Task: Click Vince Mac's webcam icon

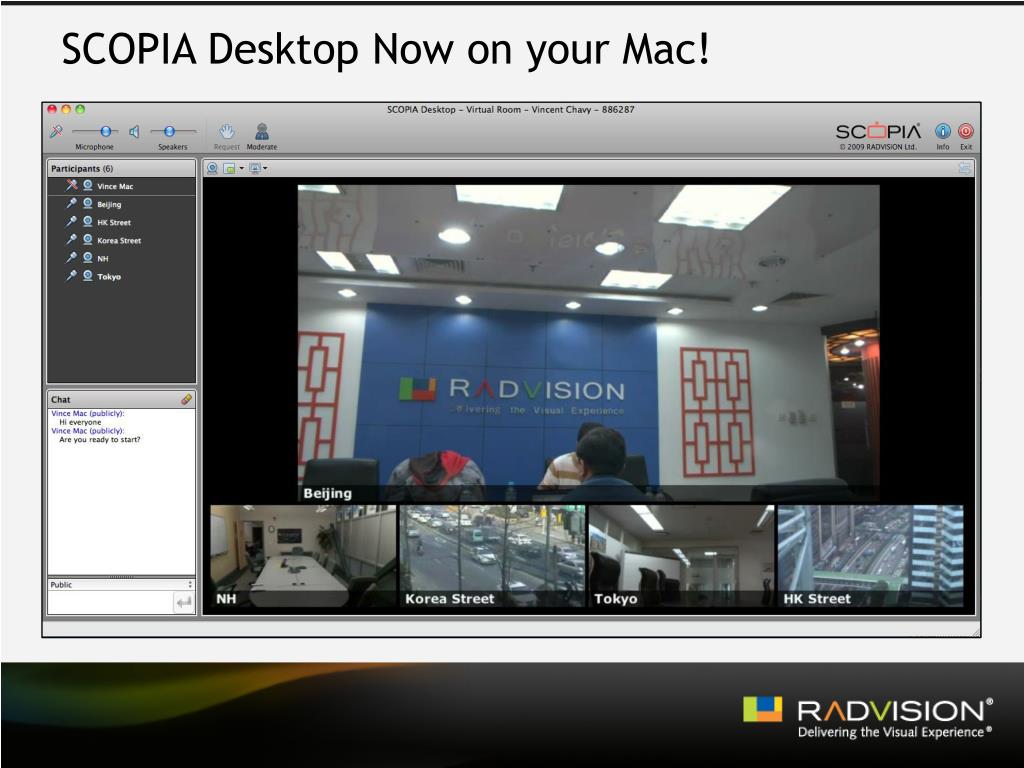Action: pos(88,185)
